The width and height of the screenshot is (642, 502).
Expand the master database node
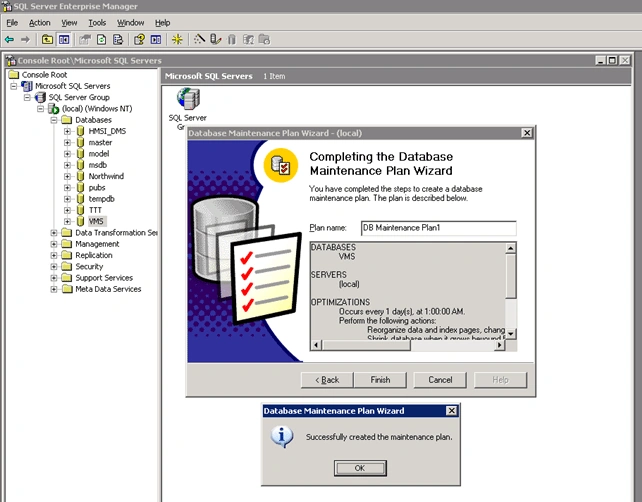point(67,142)
